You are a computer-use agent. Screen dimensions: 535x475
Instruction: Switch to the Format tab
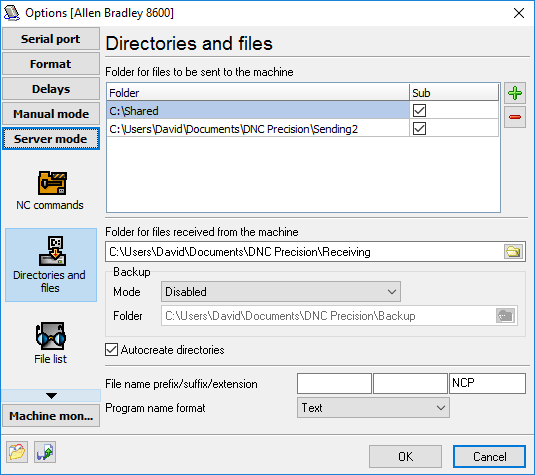pyautogui.click(x=51, y=64)
